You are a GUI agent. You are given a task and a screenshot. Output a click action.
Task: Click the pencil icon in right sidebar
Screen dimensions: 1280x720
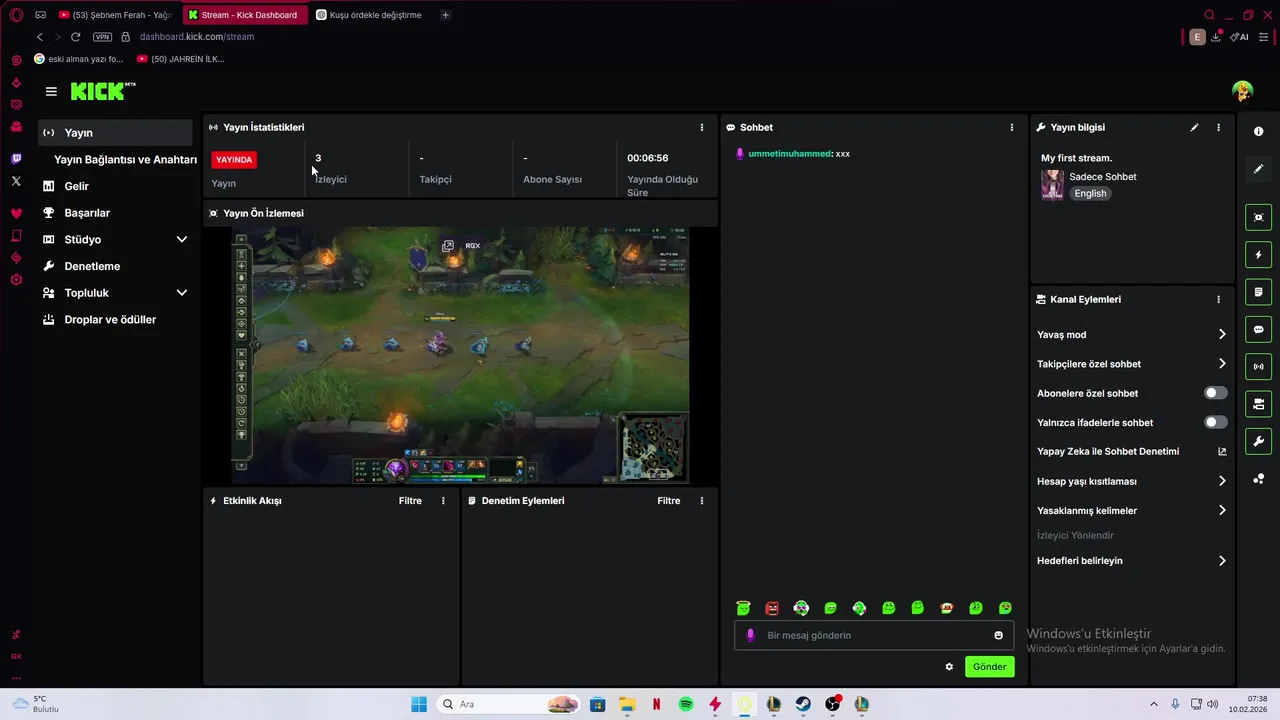tap(1258, 169)
